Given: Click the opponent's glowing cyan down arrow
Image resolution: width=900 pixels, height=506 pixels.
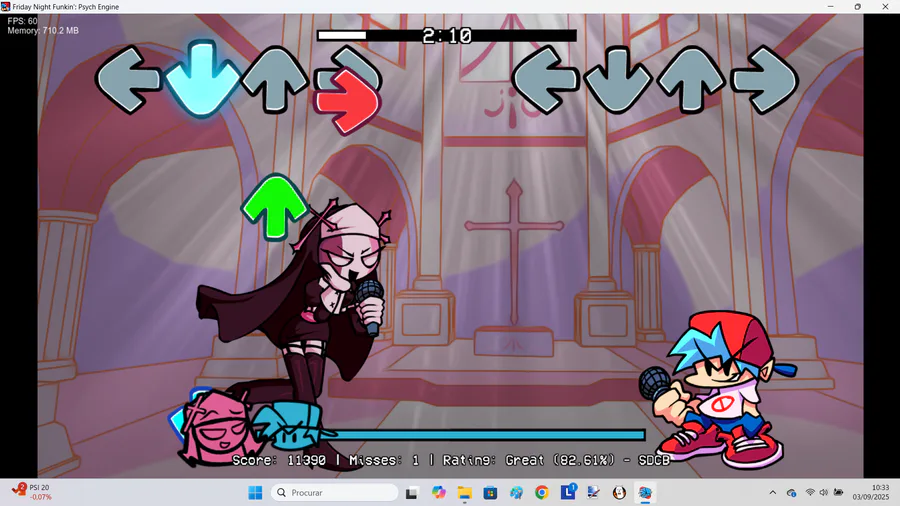Looking at the screenshot, I should (x=202, y=79).
